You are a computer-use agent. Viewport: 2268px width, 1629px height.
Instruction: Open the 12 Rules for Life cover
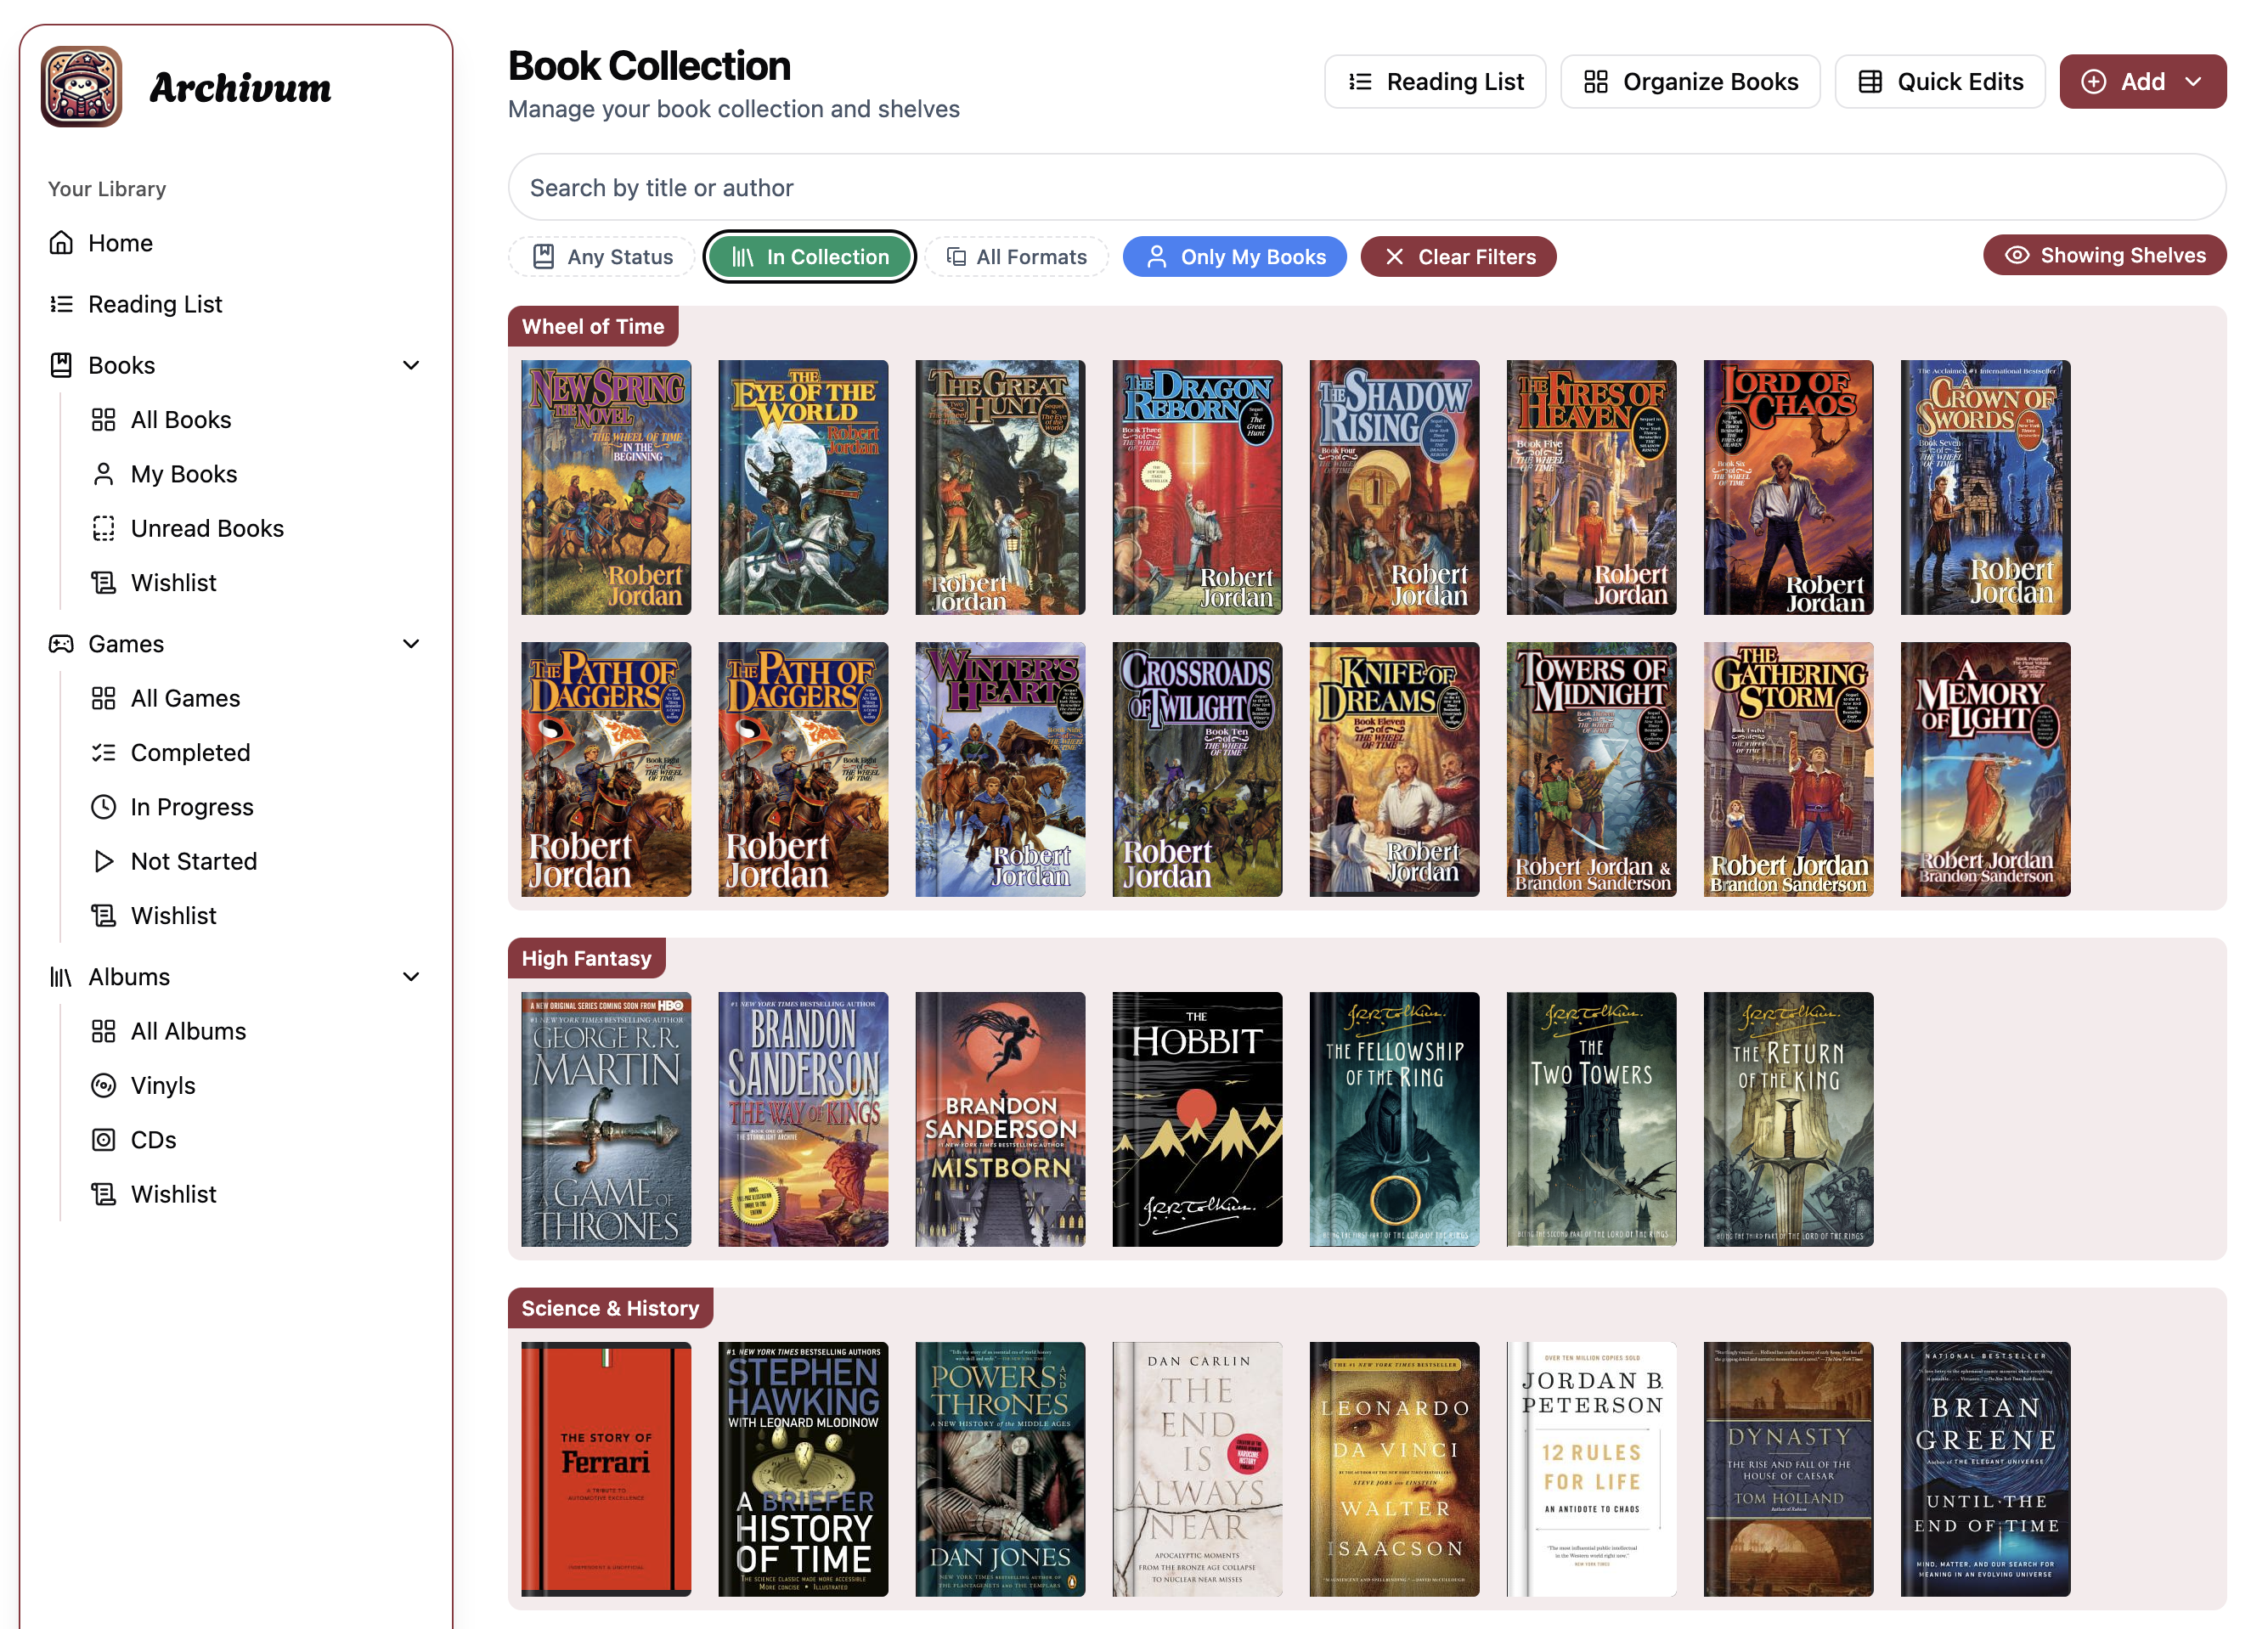(1591, 1470)
